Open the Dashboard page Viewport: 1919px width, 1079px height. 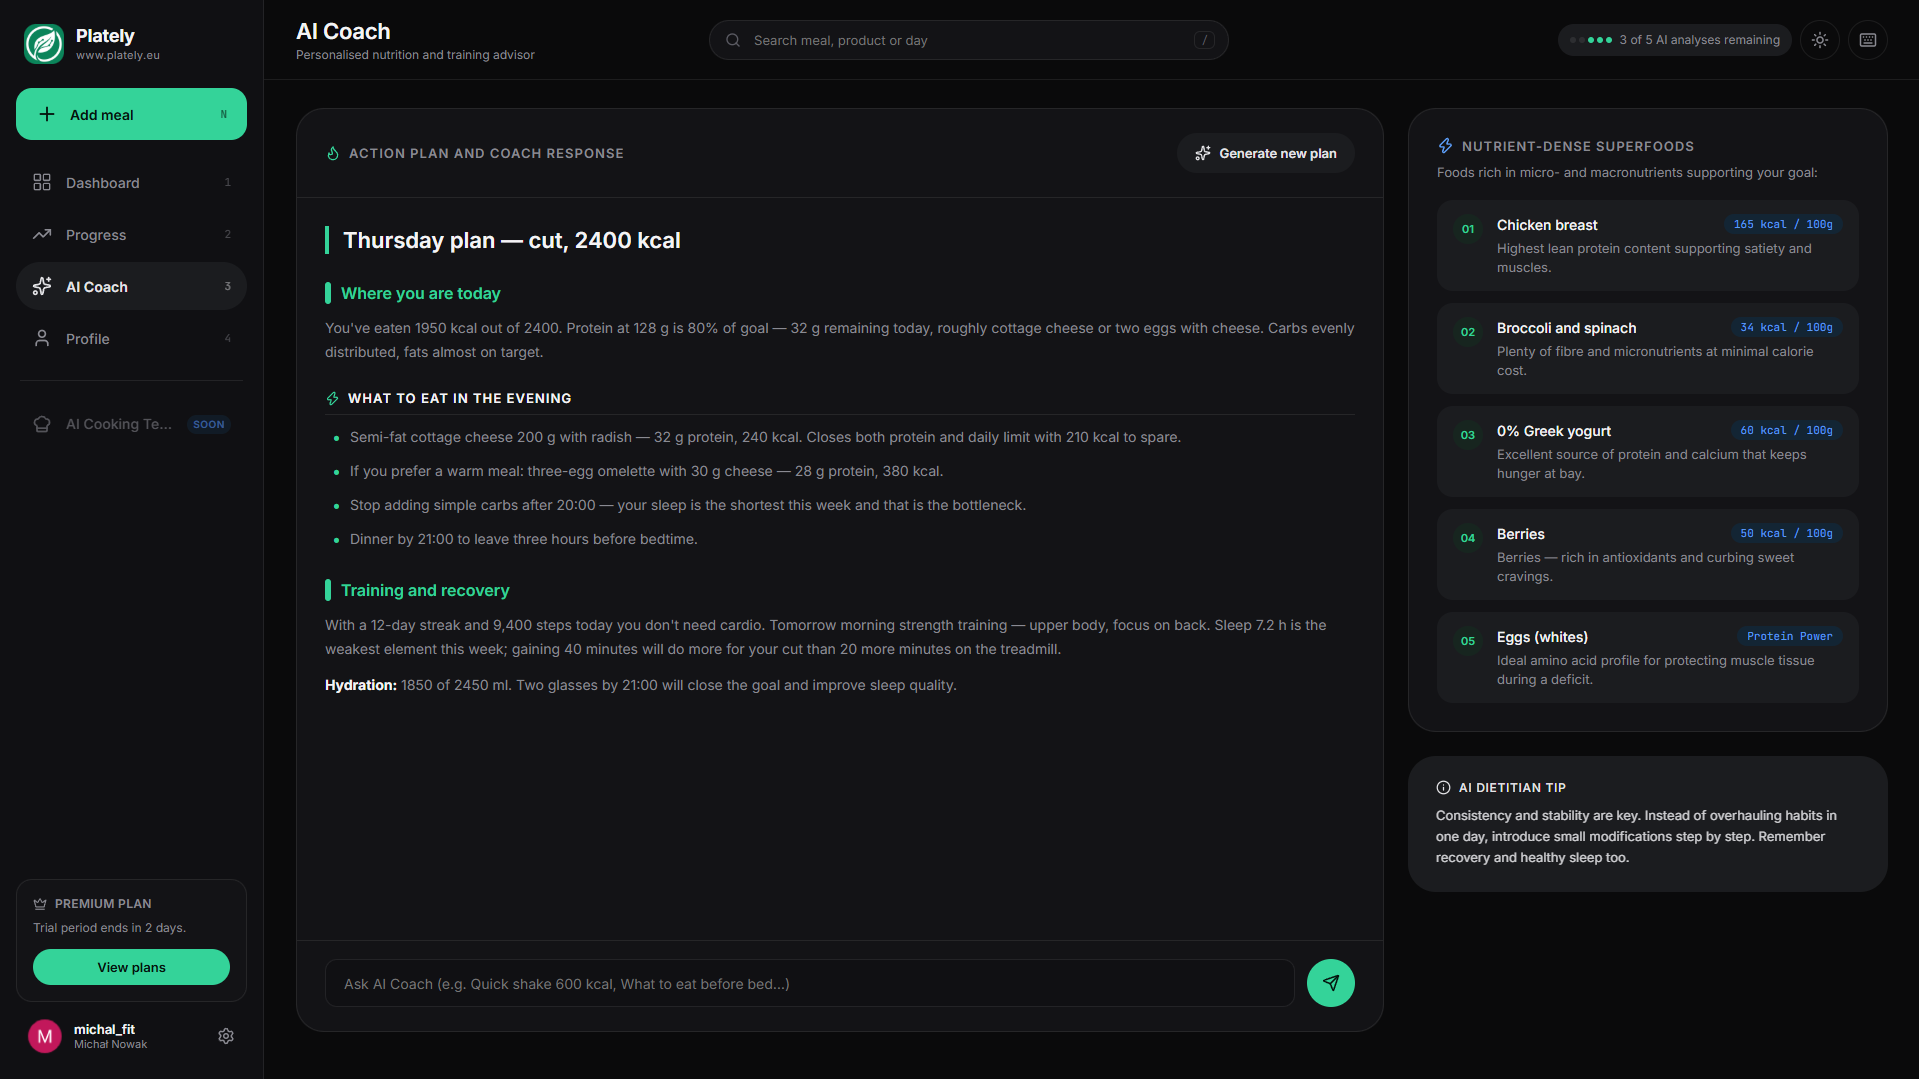coord(131,182)
